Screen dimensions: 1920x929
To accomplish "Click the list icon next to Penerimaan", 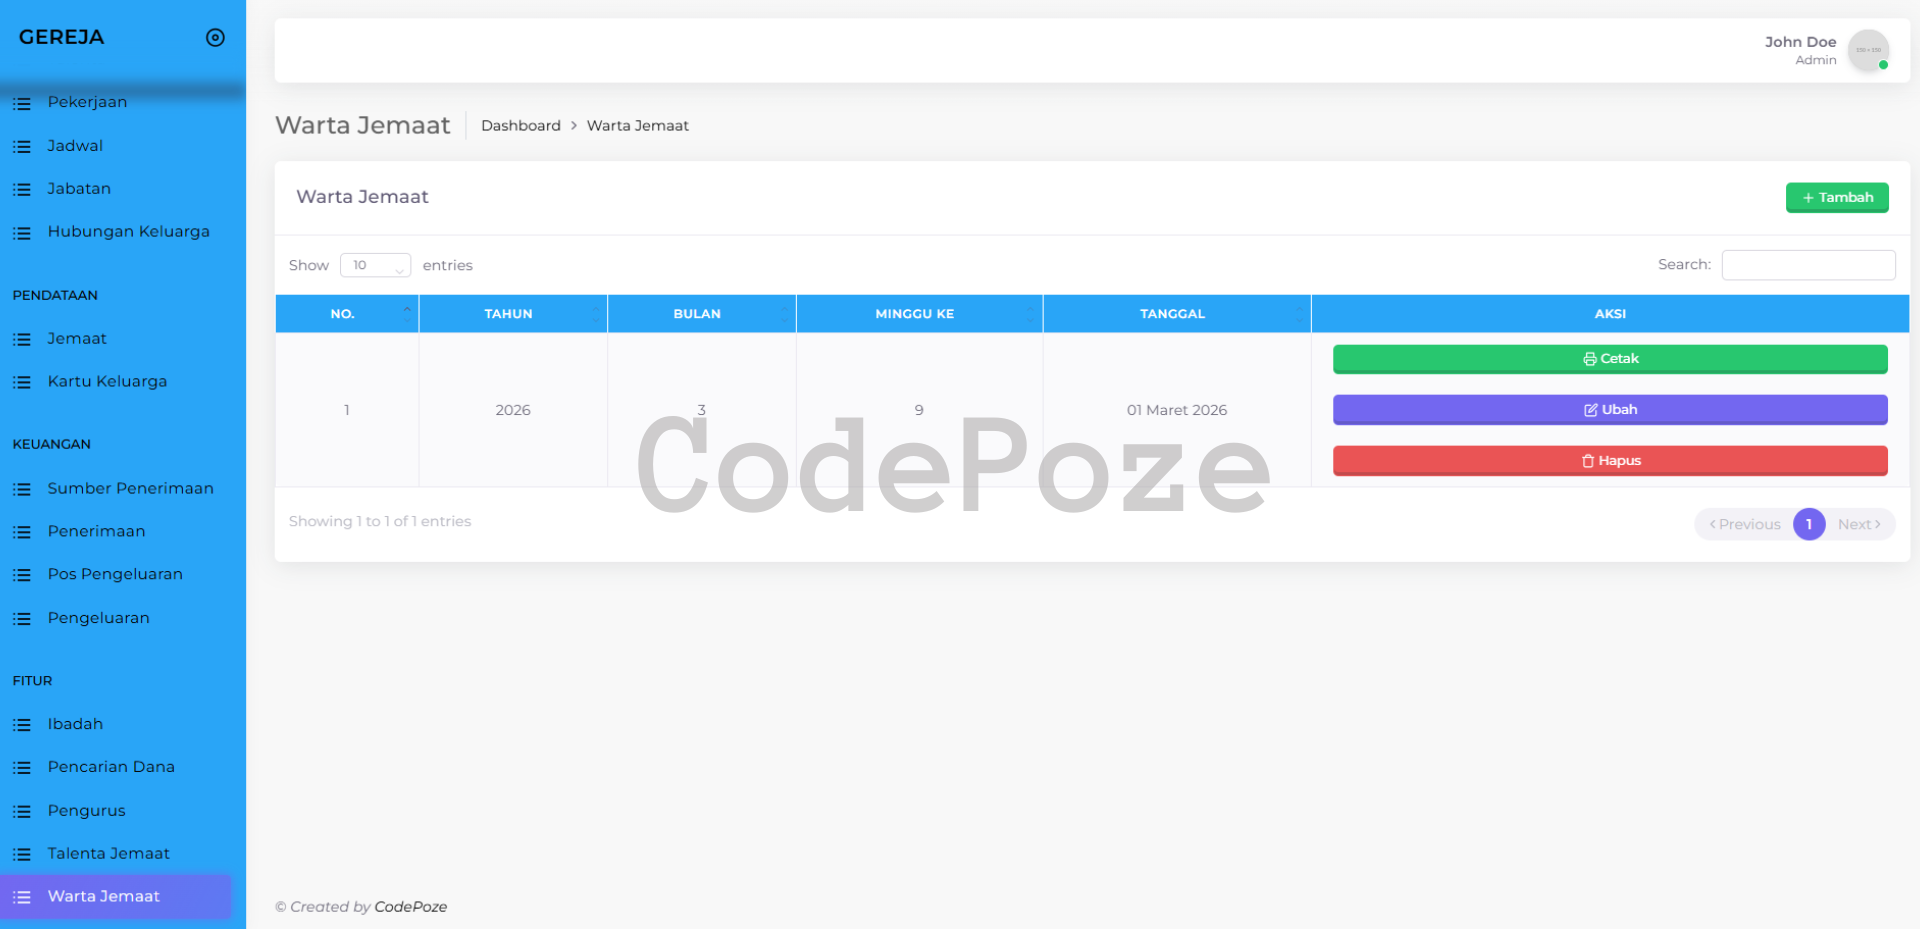I will 22,532.
